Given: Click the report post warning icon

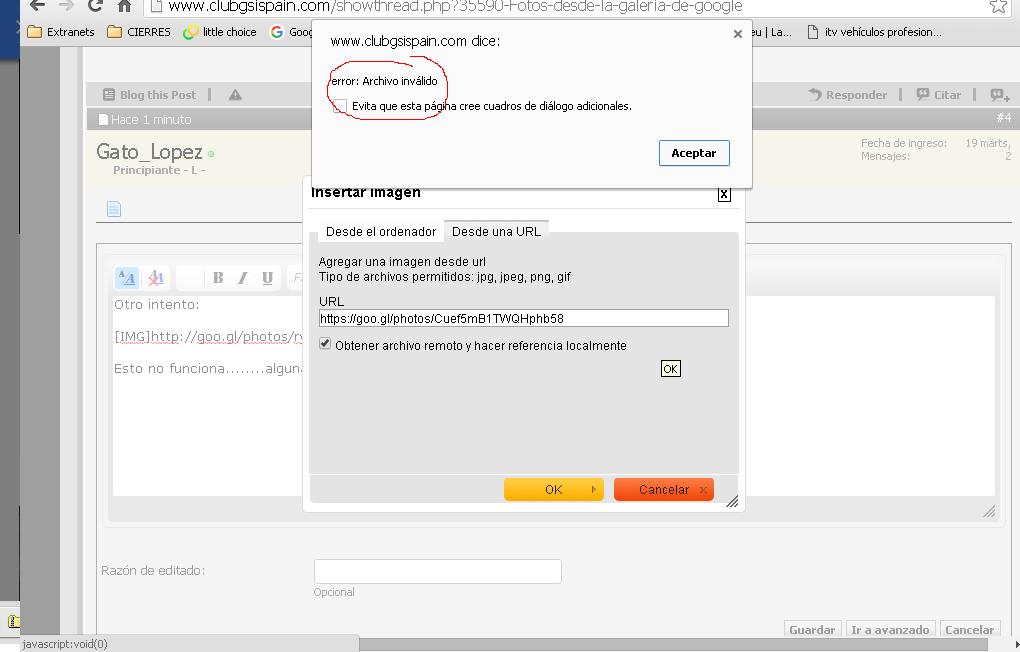Looking at the screenshot, I should point(235,95).
